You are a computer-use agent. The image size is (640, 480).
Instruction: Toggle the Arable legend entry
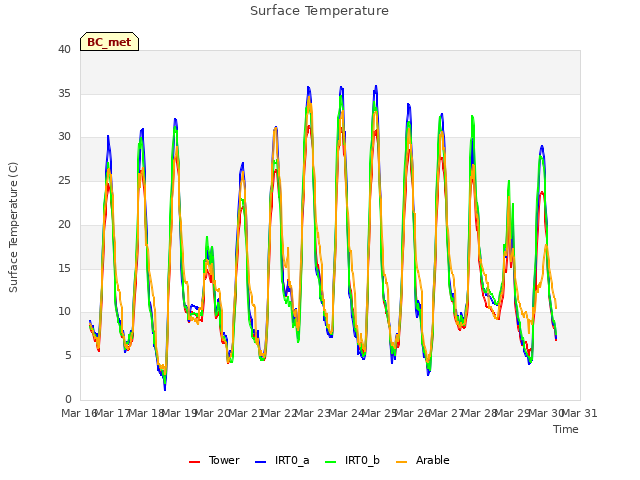point(423,460)
